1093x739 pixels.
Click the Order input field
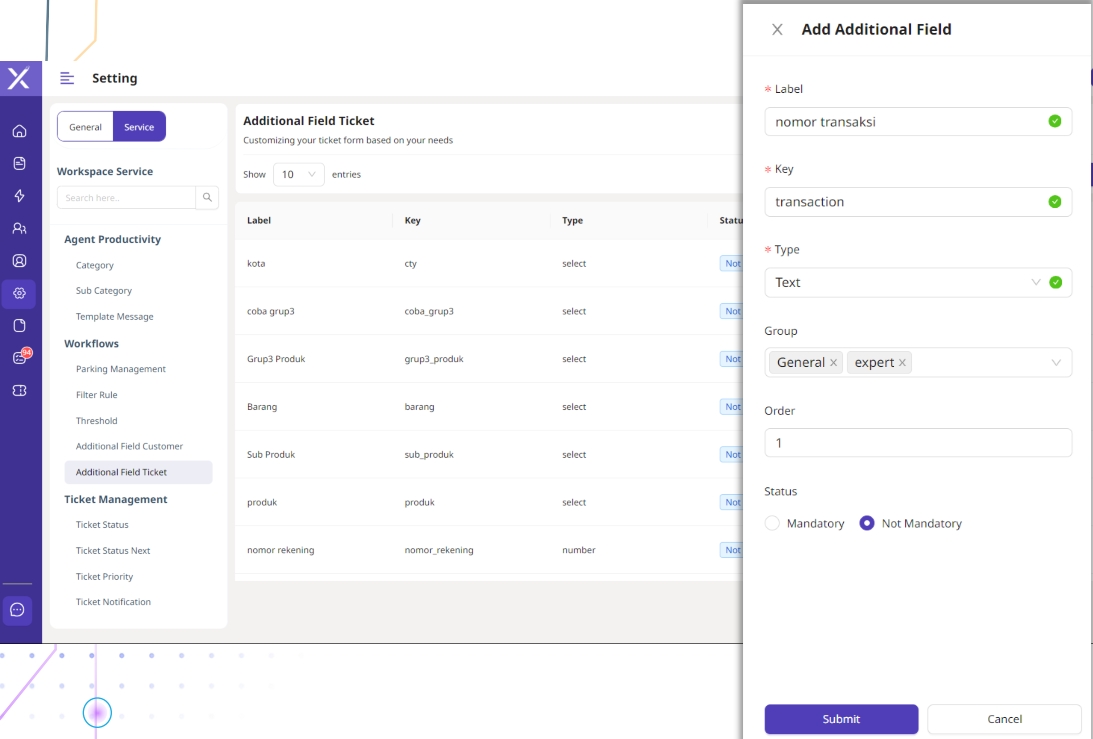tap(917, 443)
